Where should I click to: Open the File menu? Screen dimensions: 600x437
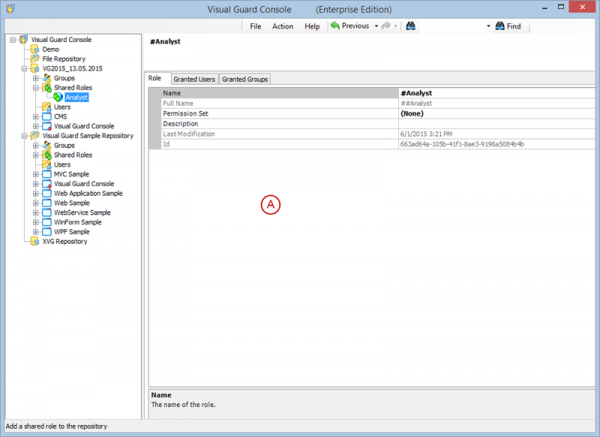[x=256, y=26]
